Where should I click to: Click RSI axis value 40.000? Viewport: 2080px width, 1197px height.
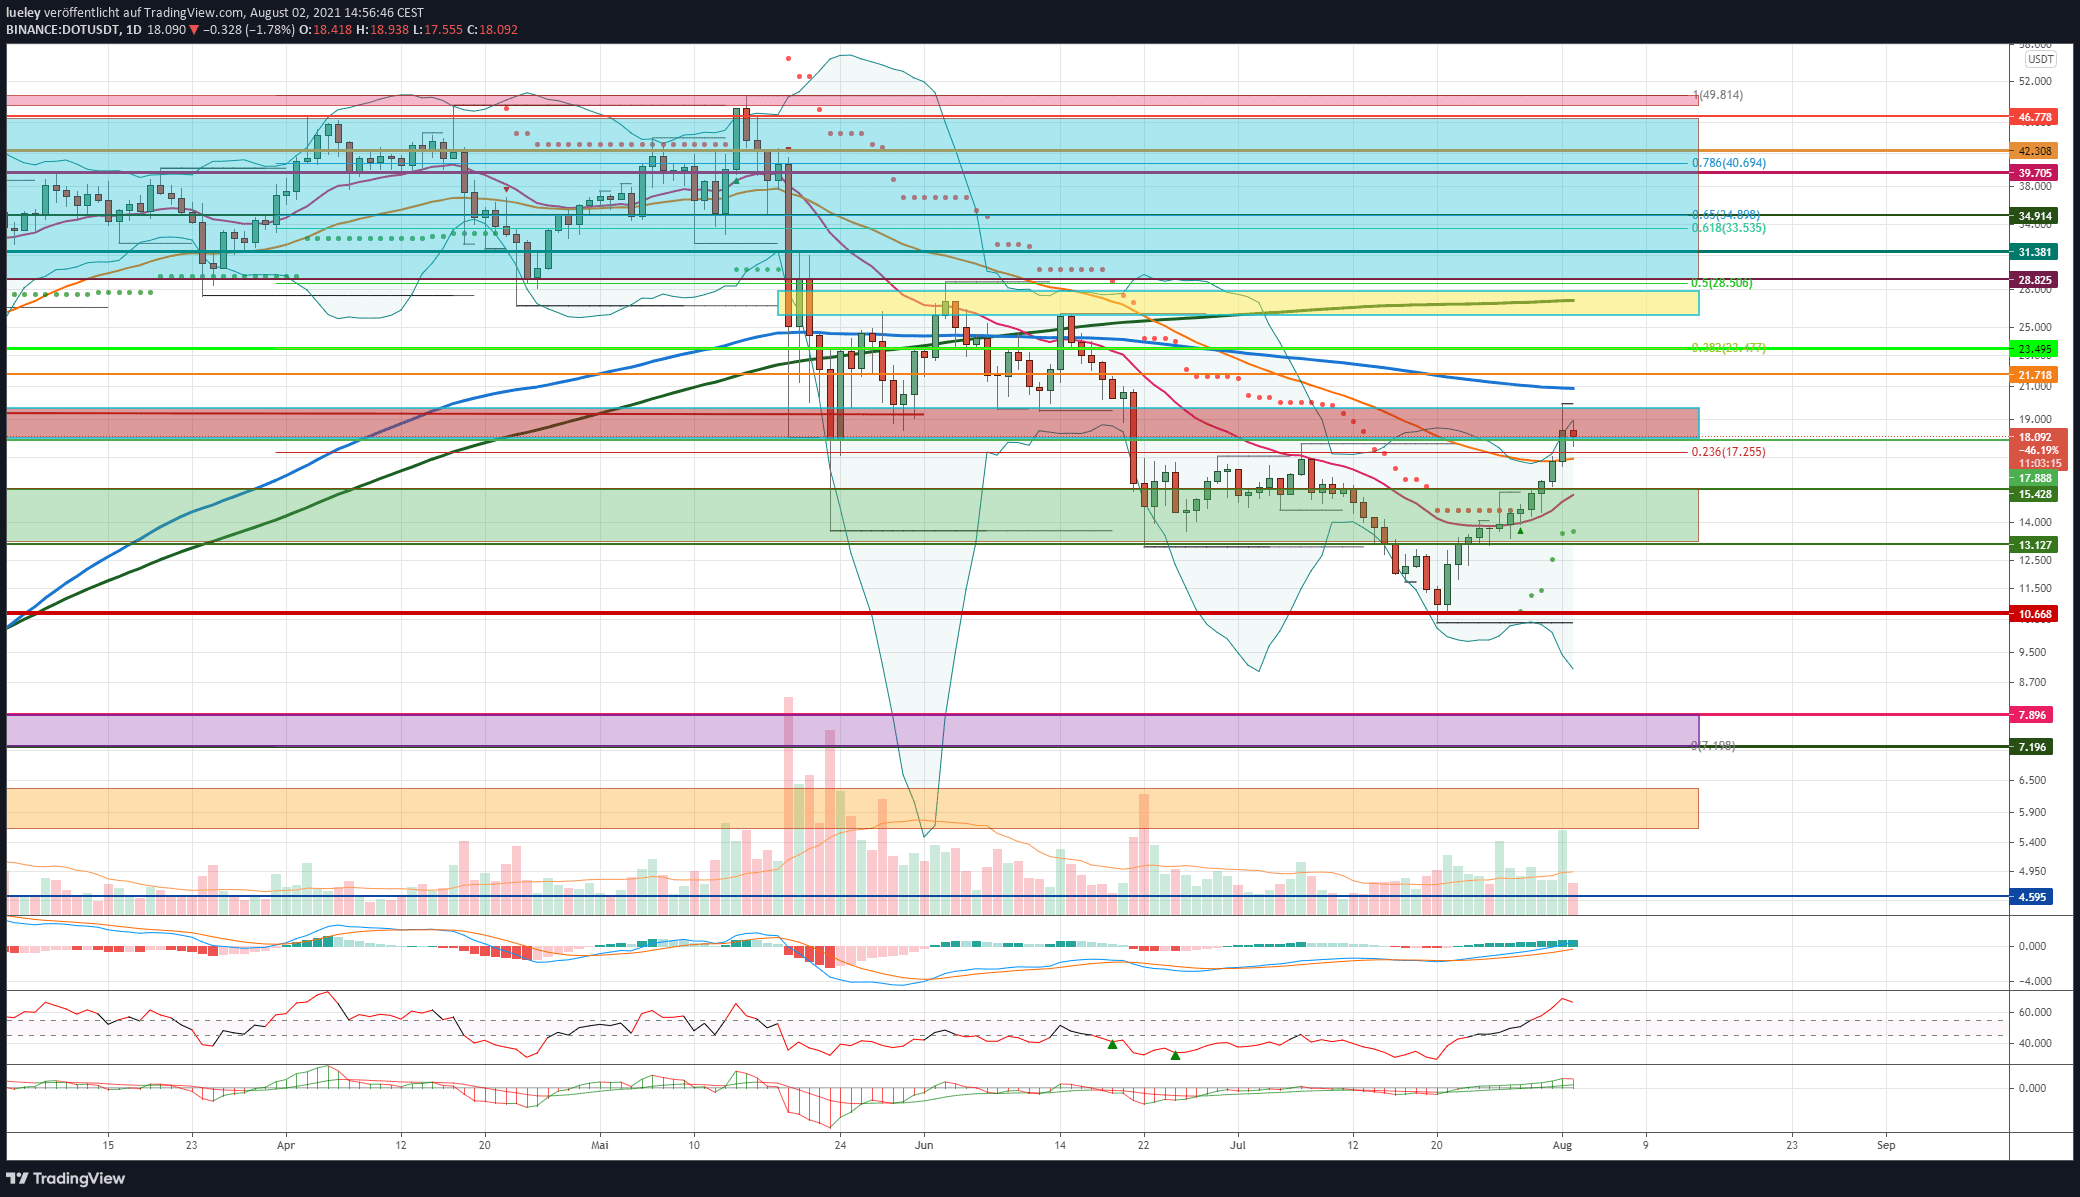[2035, 1043]
